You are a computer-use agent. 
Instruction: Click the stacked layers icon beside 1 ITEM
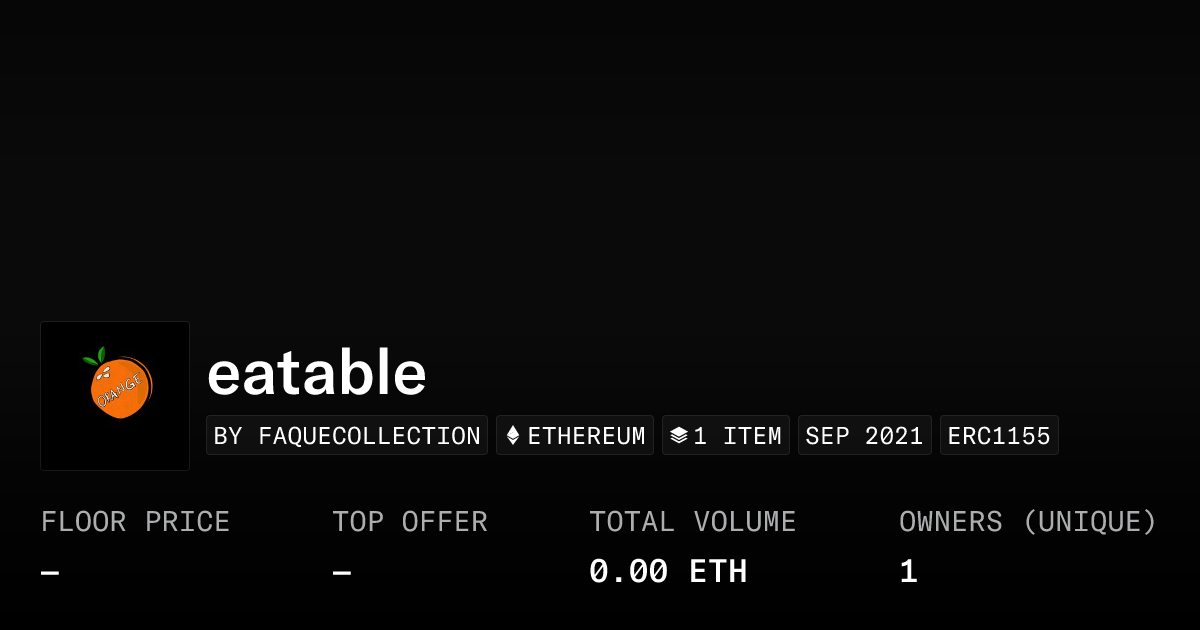point(679,436)
